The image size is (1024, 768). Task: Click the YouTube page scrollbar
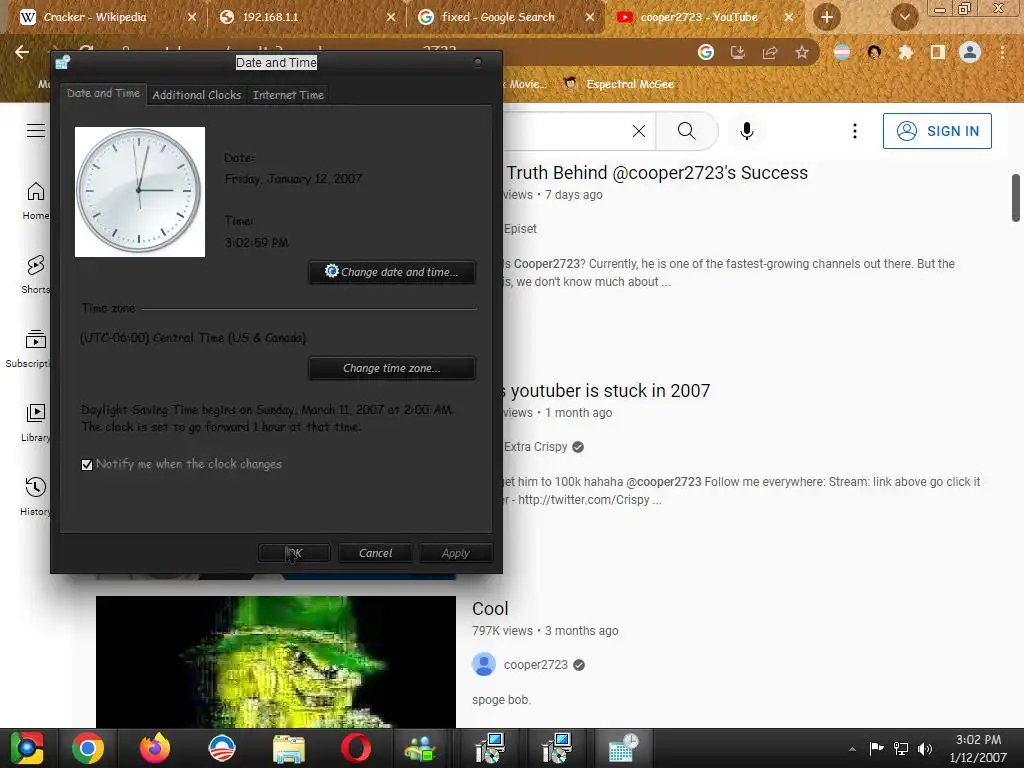click(x=1016, y=198)
